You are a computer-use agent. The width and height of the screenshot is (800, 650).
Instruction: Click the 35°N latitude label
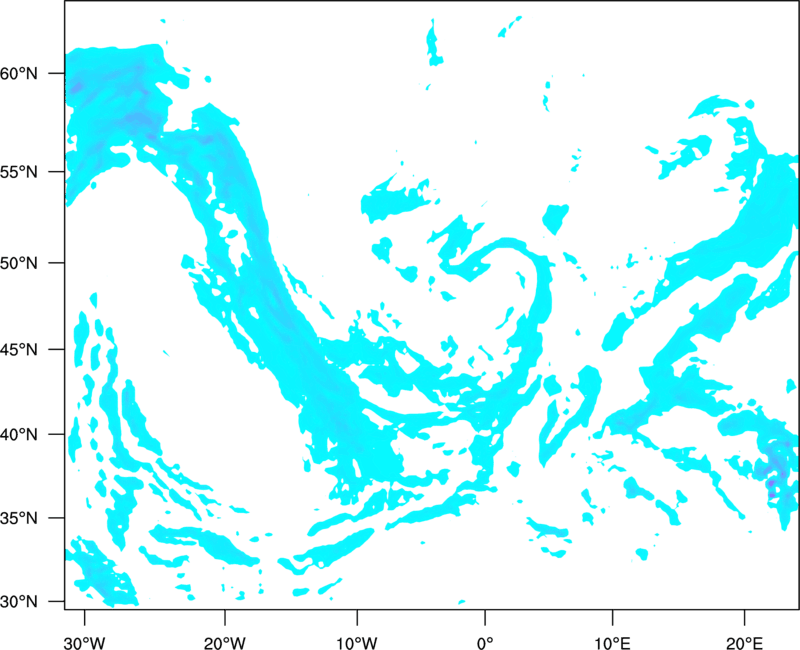point(19,518)
